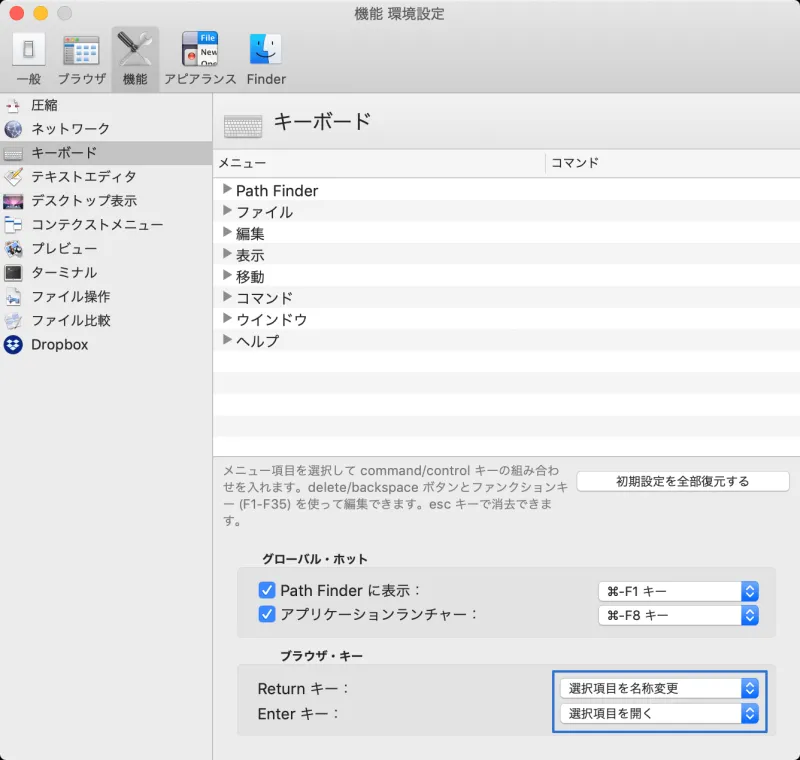Expand the ファイル menu row
Viewport: 800px width, 760px height.
tap(228, 211)
